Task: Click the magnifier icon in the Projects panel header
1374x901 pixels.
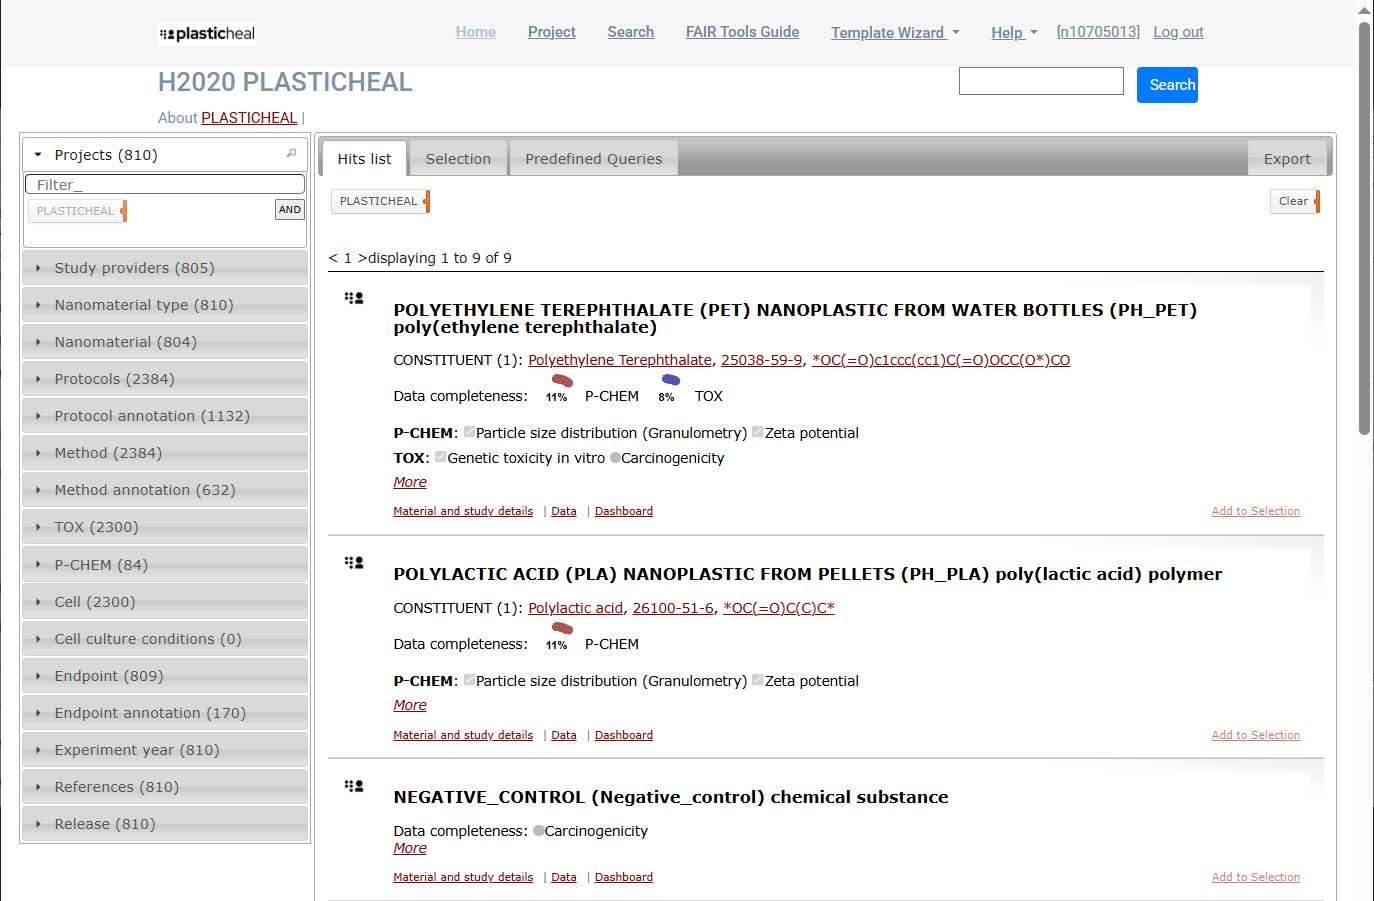Action: point(291,154)
